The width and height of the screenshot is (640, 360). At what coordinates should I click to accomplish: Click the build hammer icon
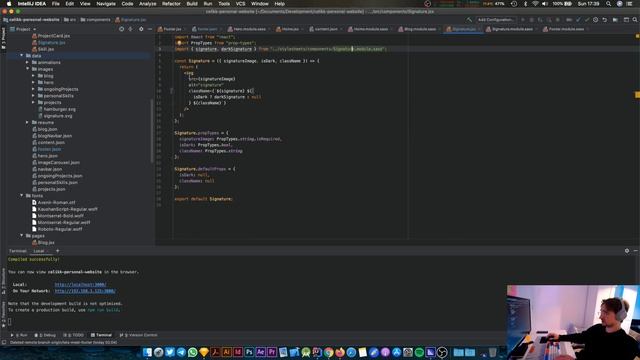pyautogui.click(x=469, y=20)
